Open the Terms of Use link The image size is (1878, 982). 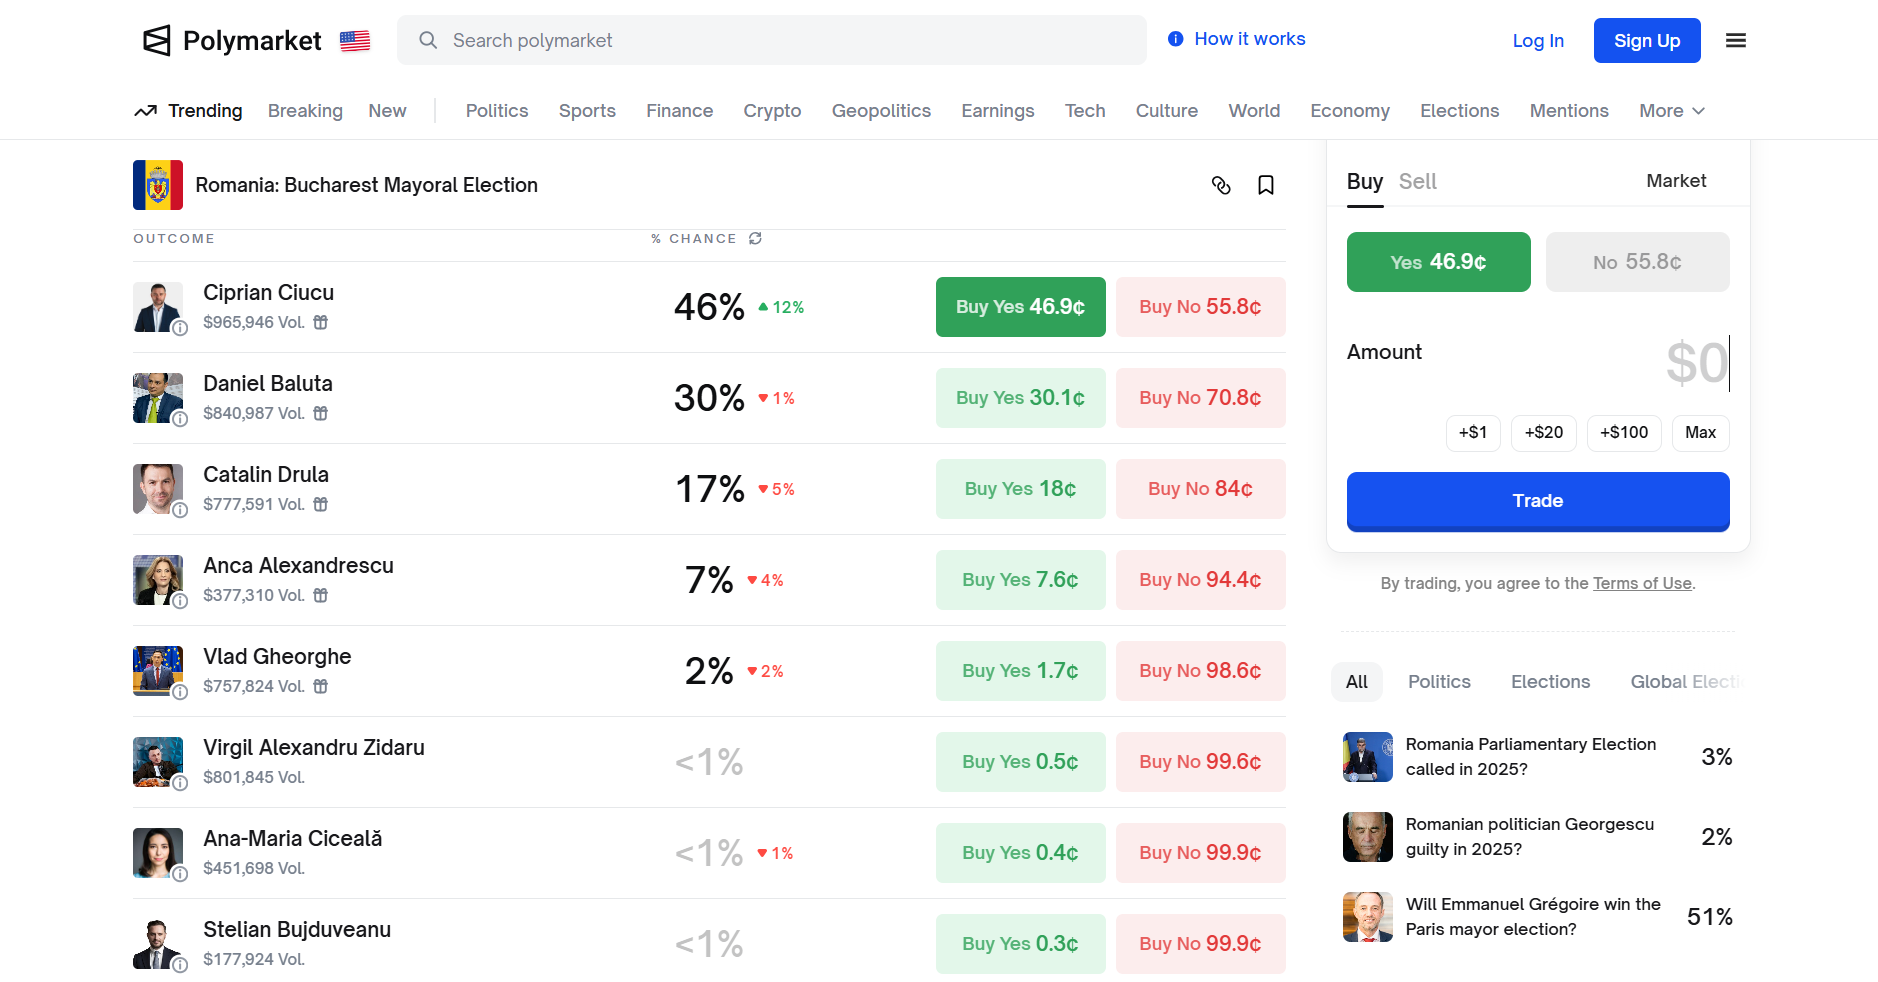pos(1642,583)
